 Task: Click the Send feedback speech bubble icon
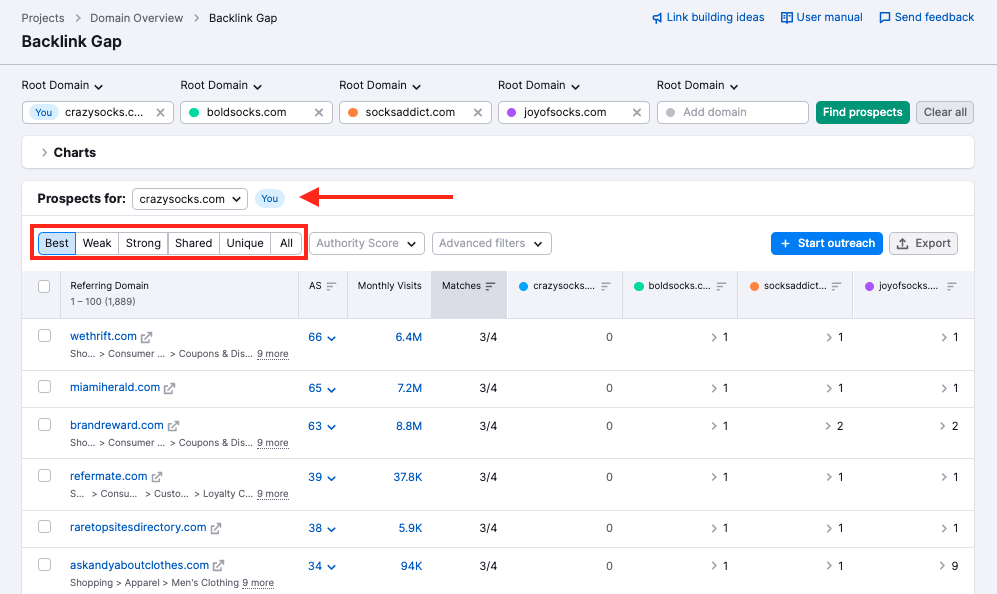click(x=884, y=18)
